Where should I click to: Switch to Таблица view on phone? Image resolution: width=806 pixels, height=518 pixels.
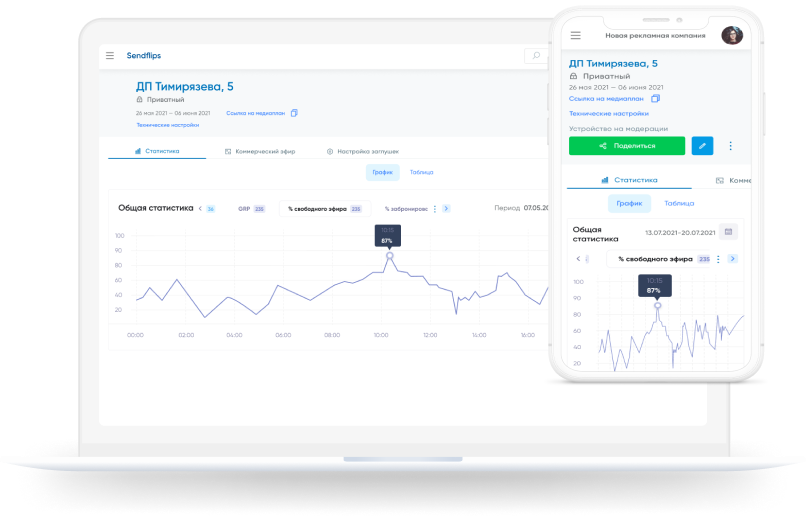tap(679, 203)
